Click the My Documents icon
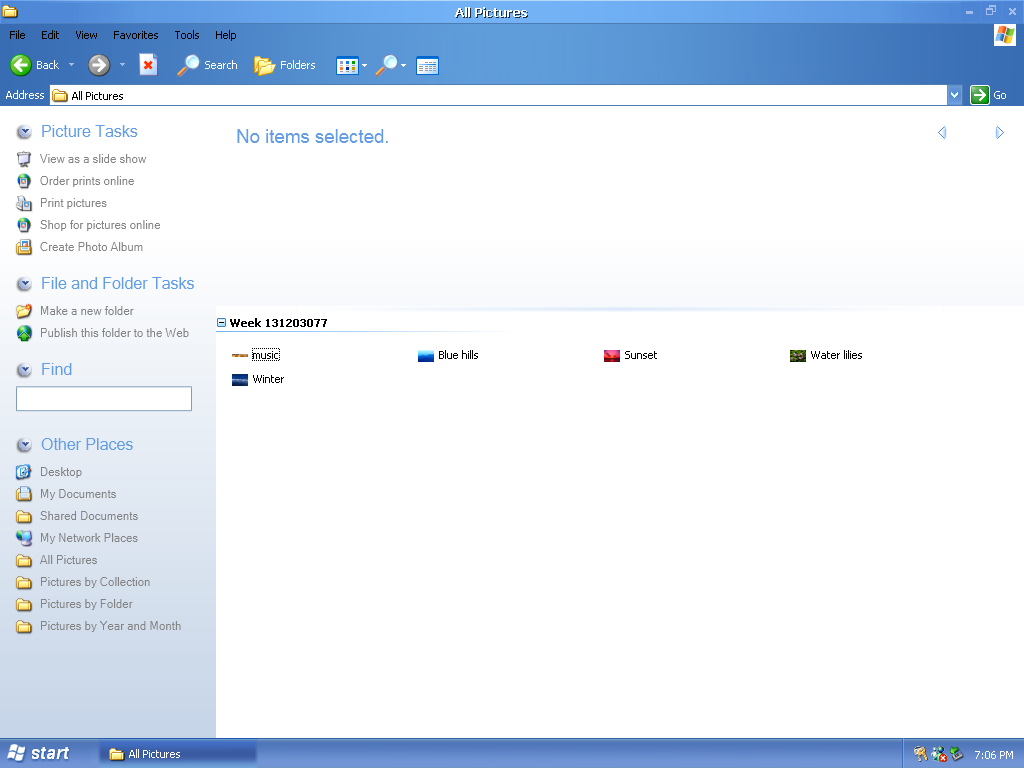Screen dimensions: 1024x768 [x=24, y=494]
